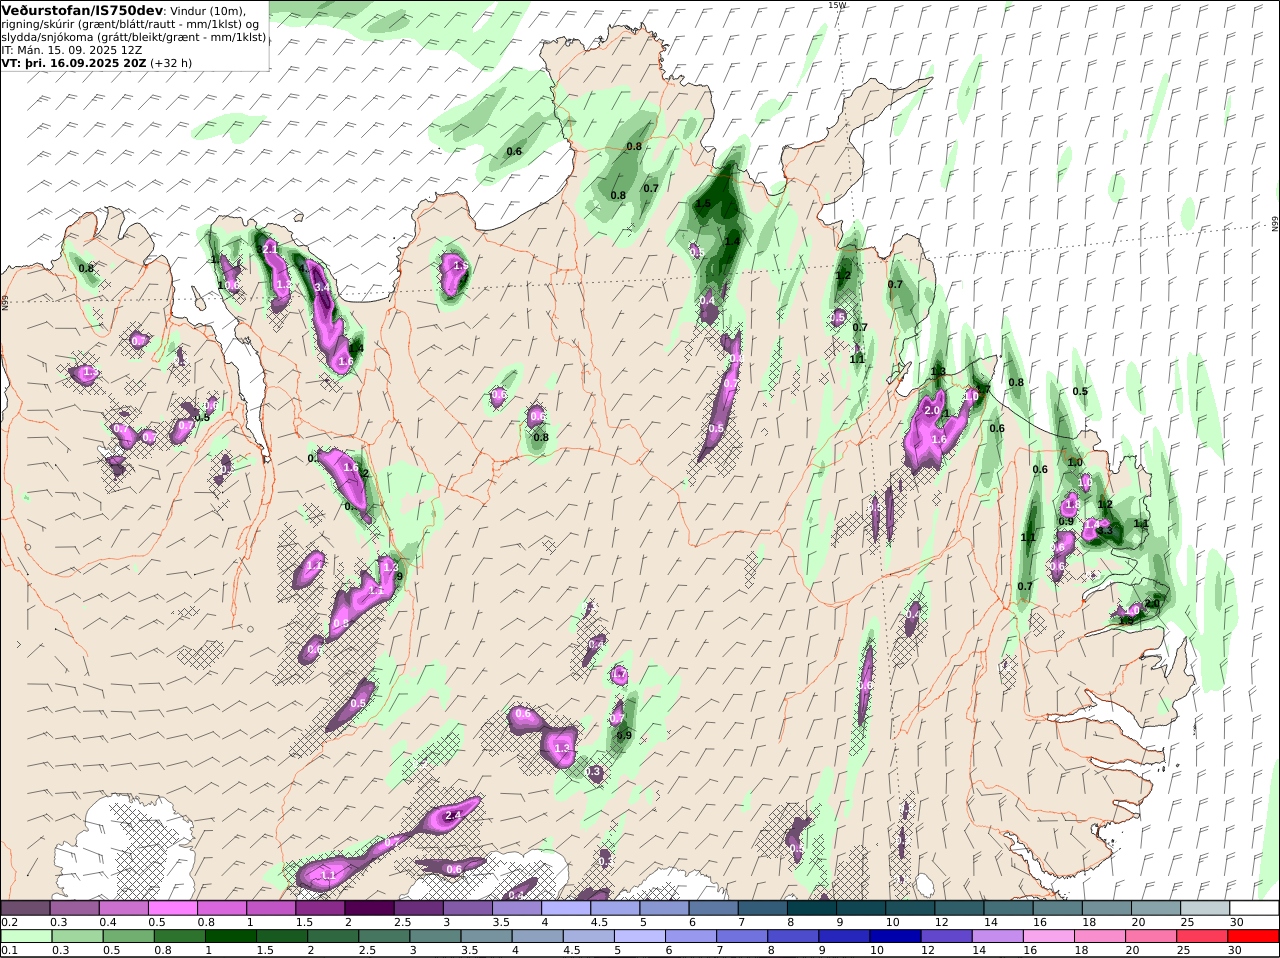The image size is (1280, 958).
Task: Select upper legend swatch labeled 12
Action: [x=959, y=907]
